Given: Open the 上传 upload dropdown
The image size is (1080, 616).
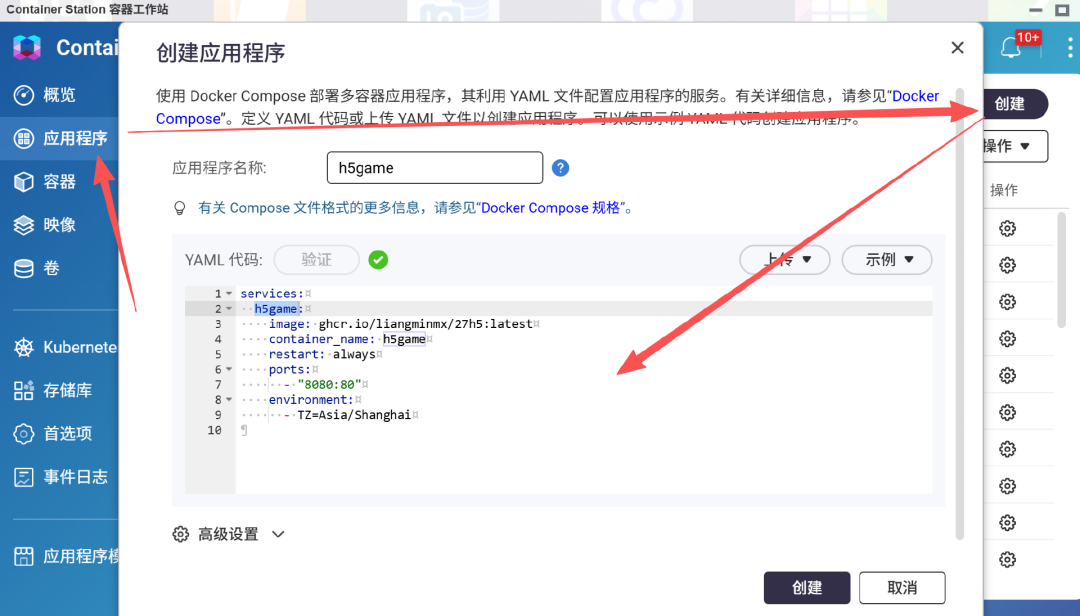Looking at the screenshot, I should click(785, 260).
